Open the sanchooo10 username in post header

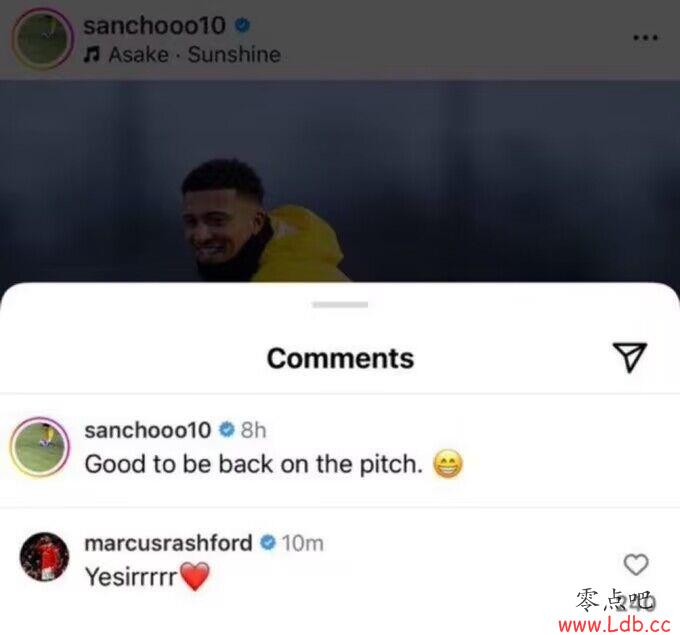[154, 26]
